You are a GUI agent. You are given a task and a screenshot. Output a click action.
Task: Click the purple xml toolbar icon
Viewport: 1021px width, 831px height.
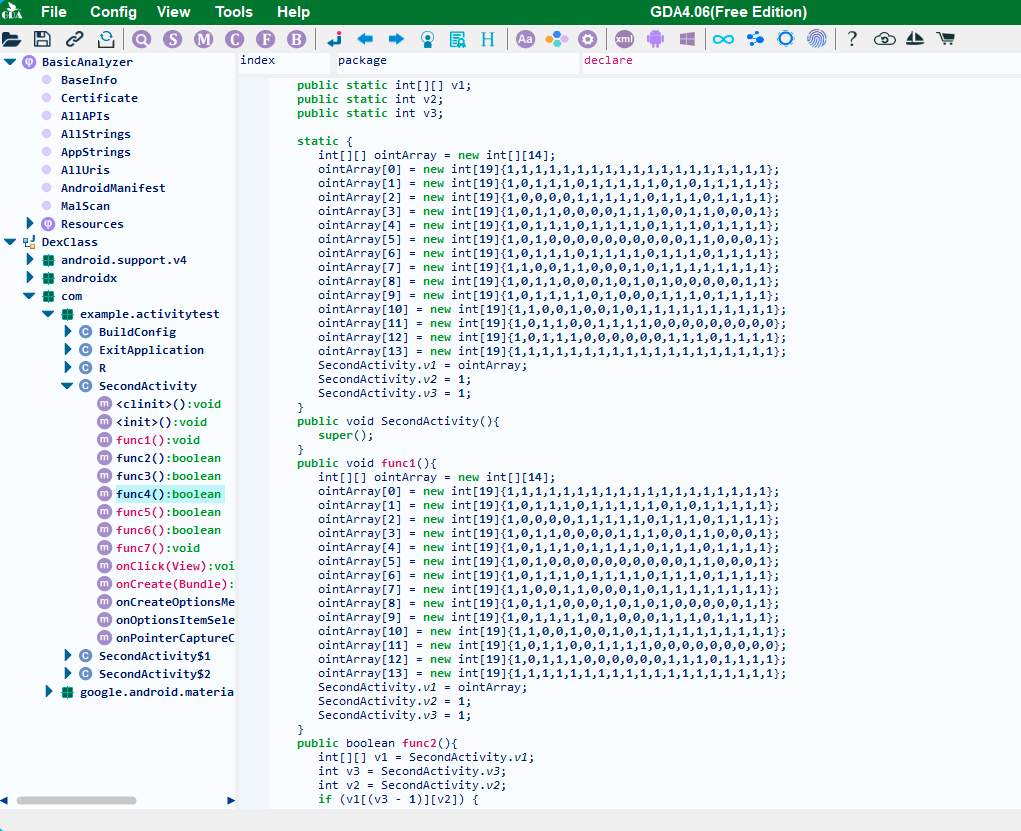624,39
